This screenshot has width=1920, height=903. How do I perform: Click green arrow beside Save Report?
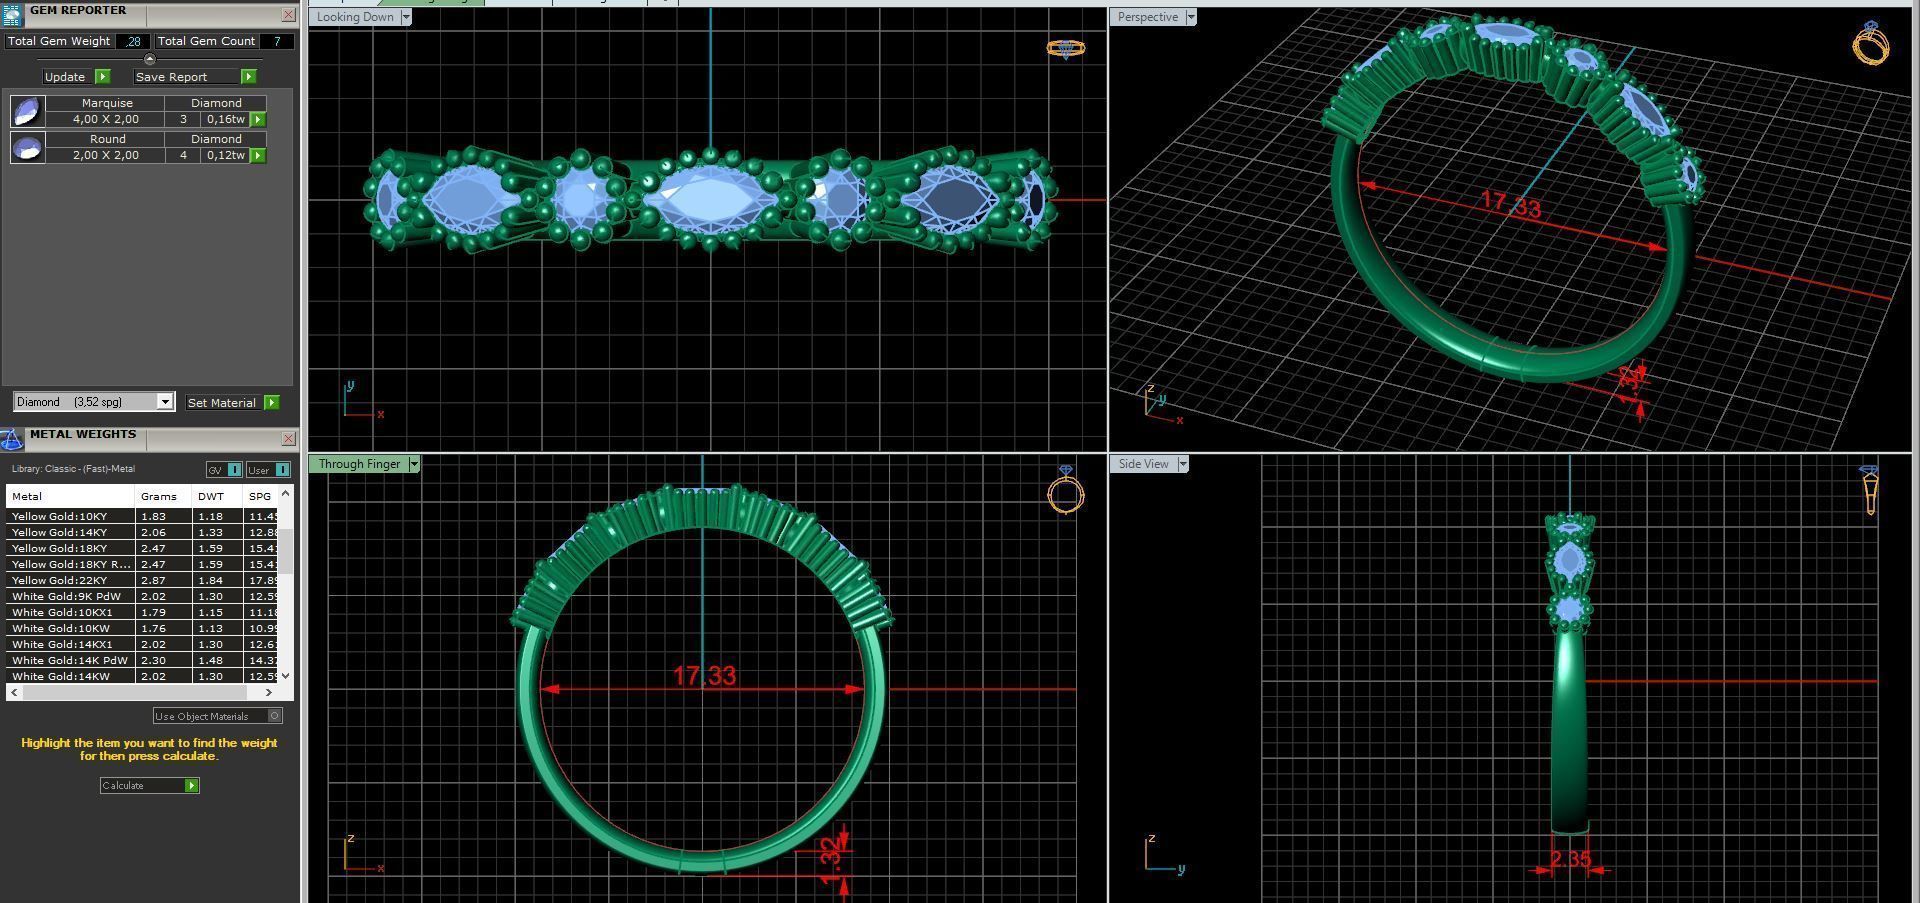[x=248, y=77]
